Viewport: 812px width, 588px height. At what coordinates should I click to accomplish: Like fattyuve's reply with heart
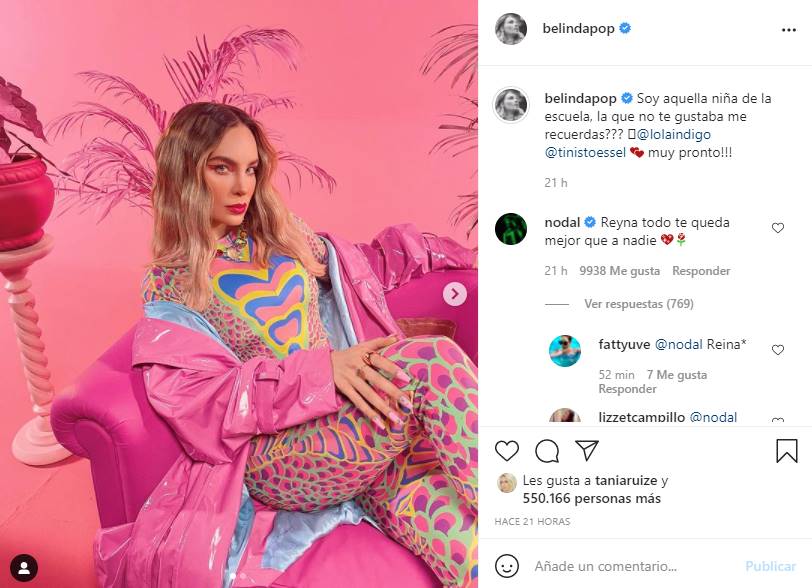(x=778, y=350)
